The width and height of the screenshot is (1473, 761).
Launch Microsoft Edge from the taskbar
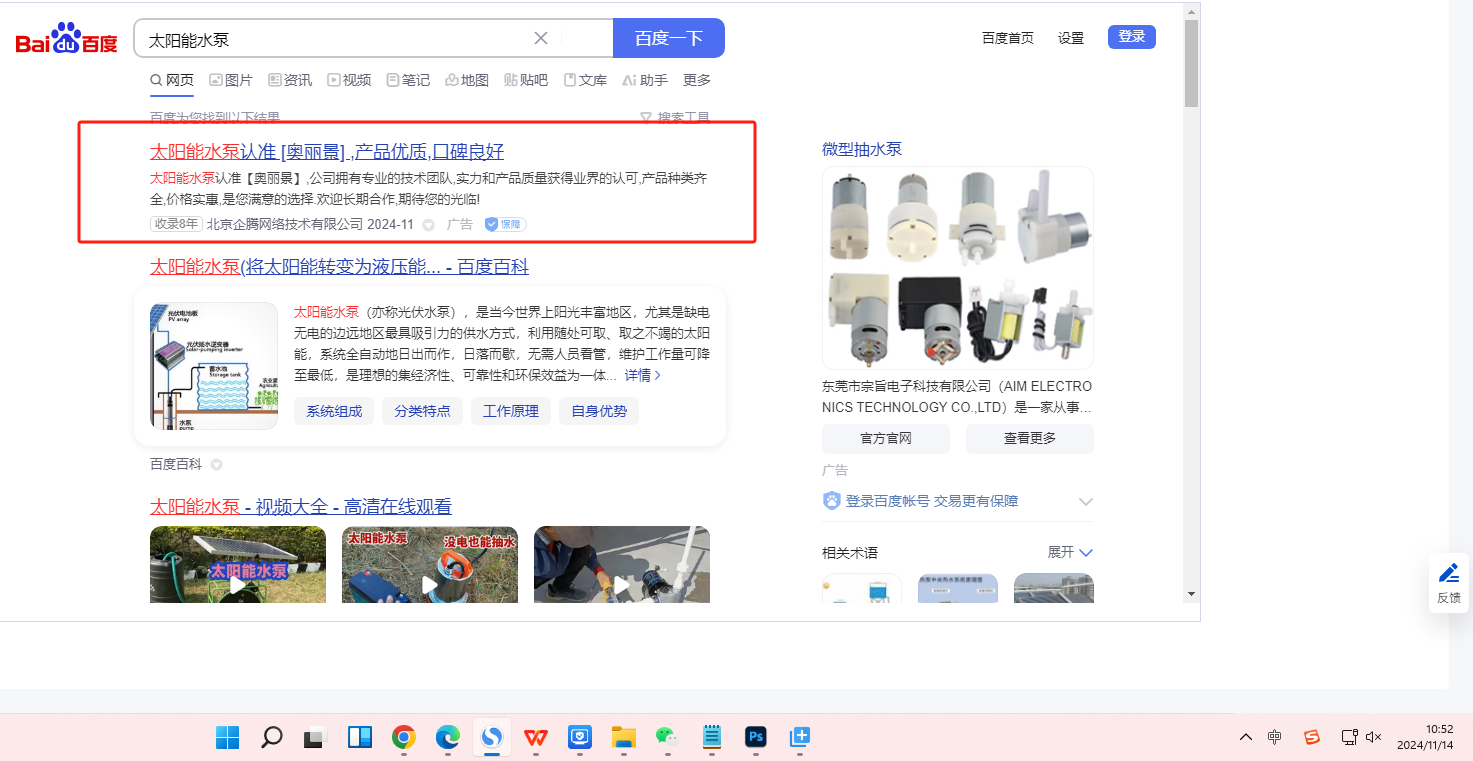click(x=448, y=738)
